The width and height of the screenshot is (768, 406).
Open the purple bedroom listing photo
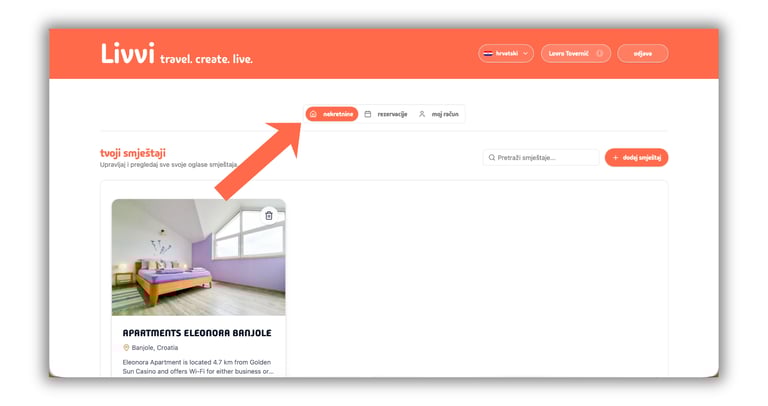pos(198,257)
